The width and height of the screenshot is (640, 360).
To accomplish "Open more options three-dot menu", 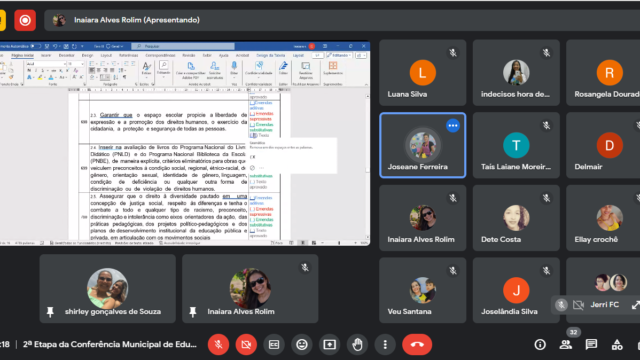I will tap(385, 344).
